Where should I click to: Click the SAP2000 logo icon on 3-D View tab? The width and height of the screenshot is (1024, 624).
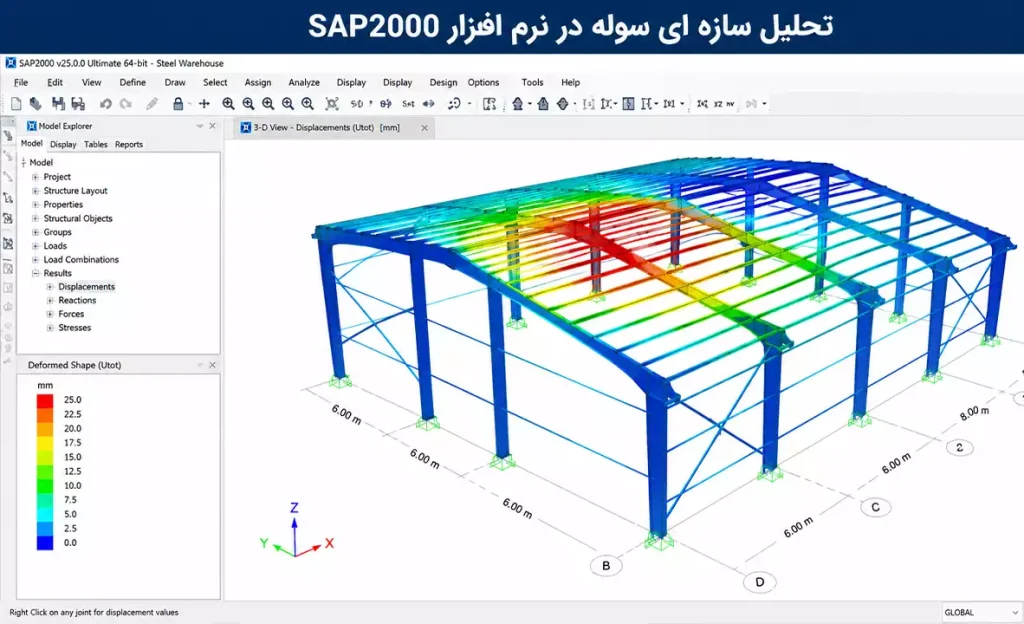click(x=246, y=127)
